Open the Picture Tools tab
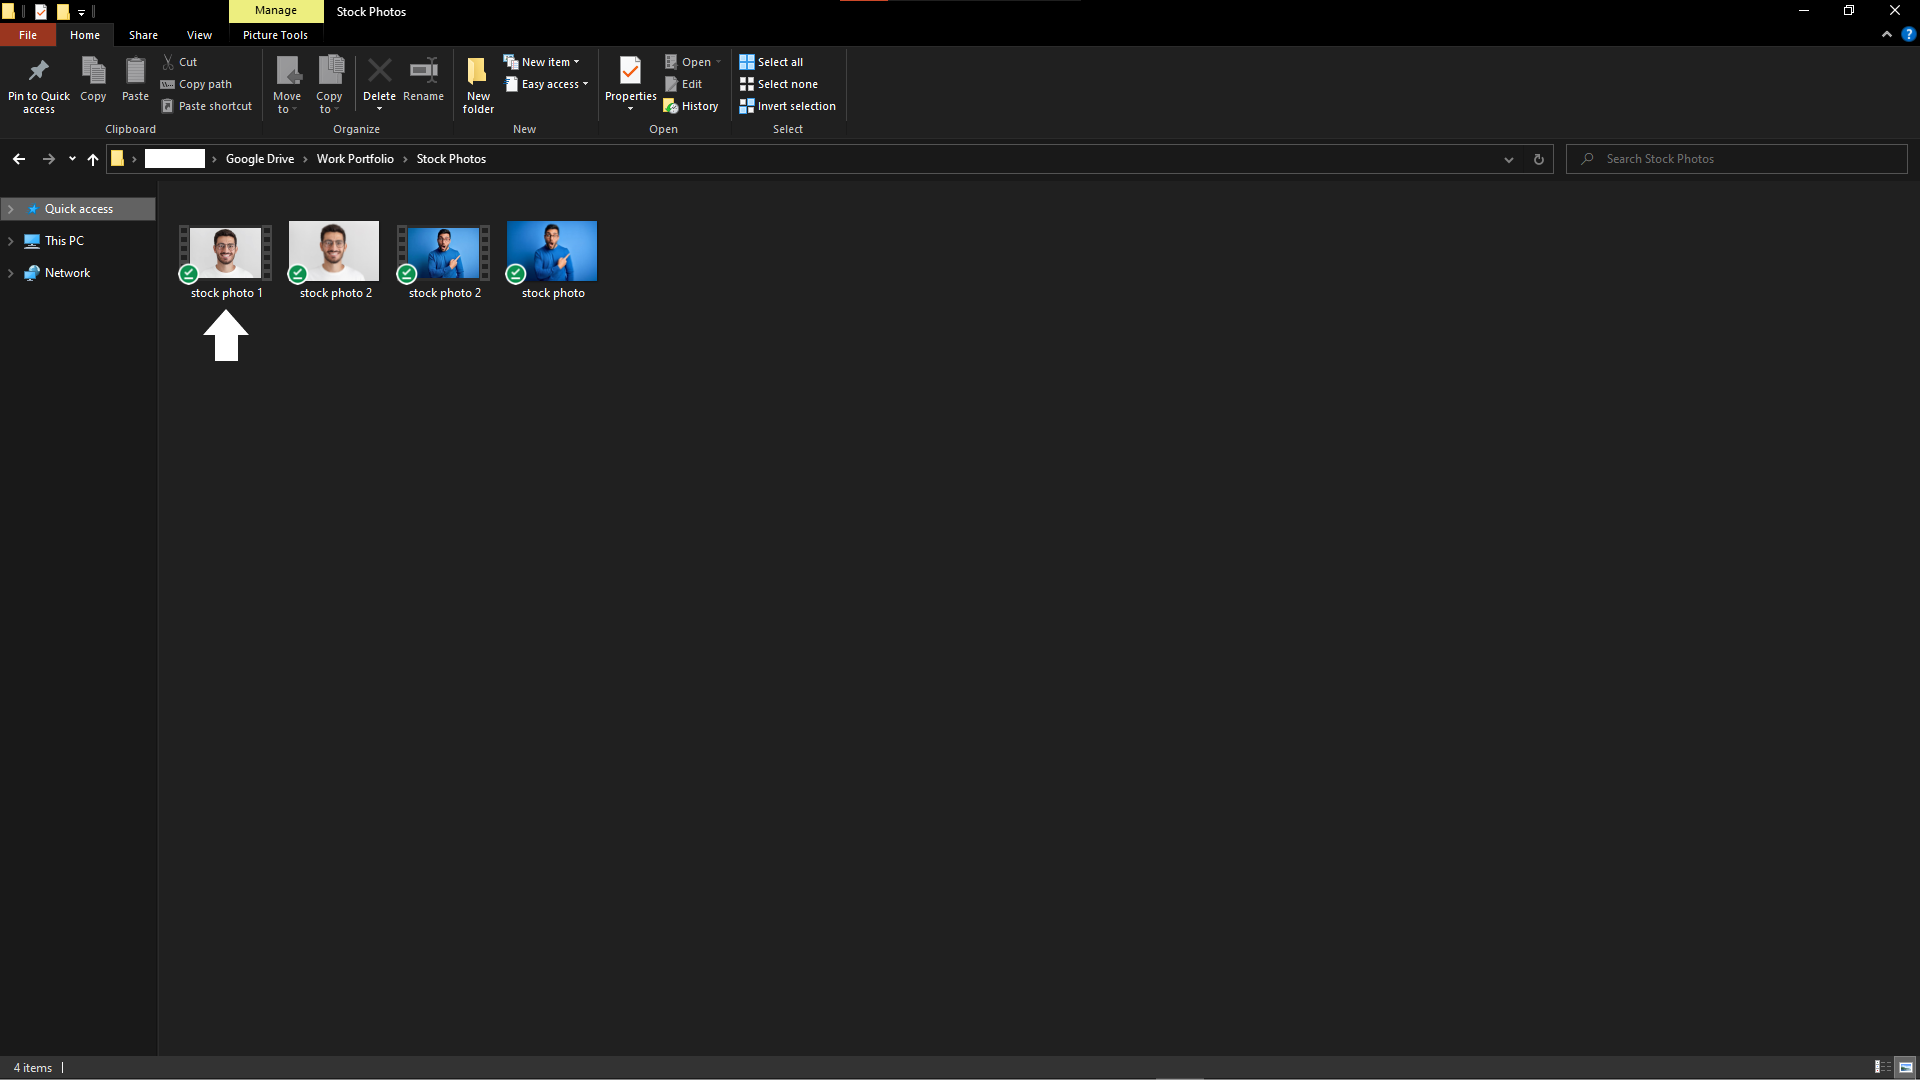This screenshot has height=1080, width=1920. [275, 35]
